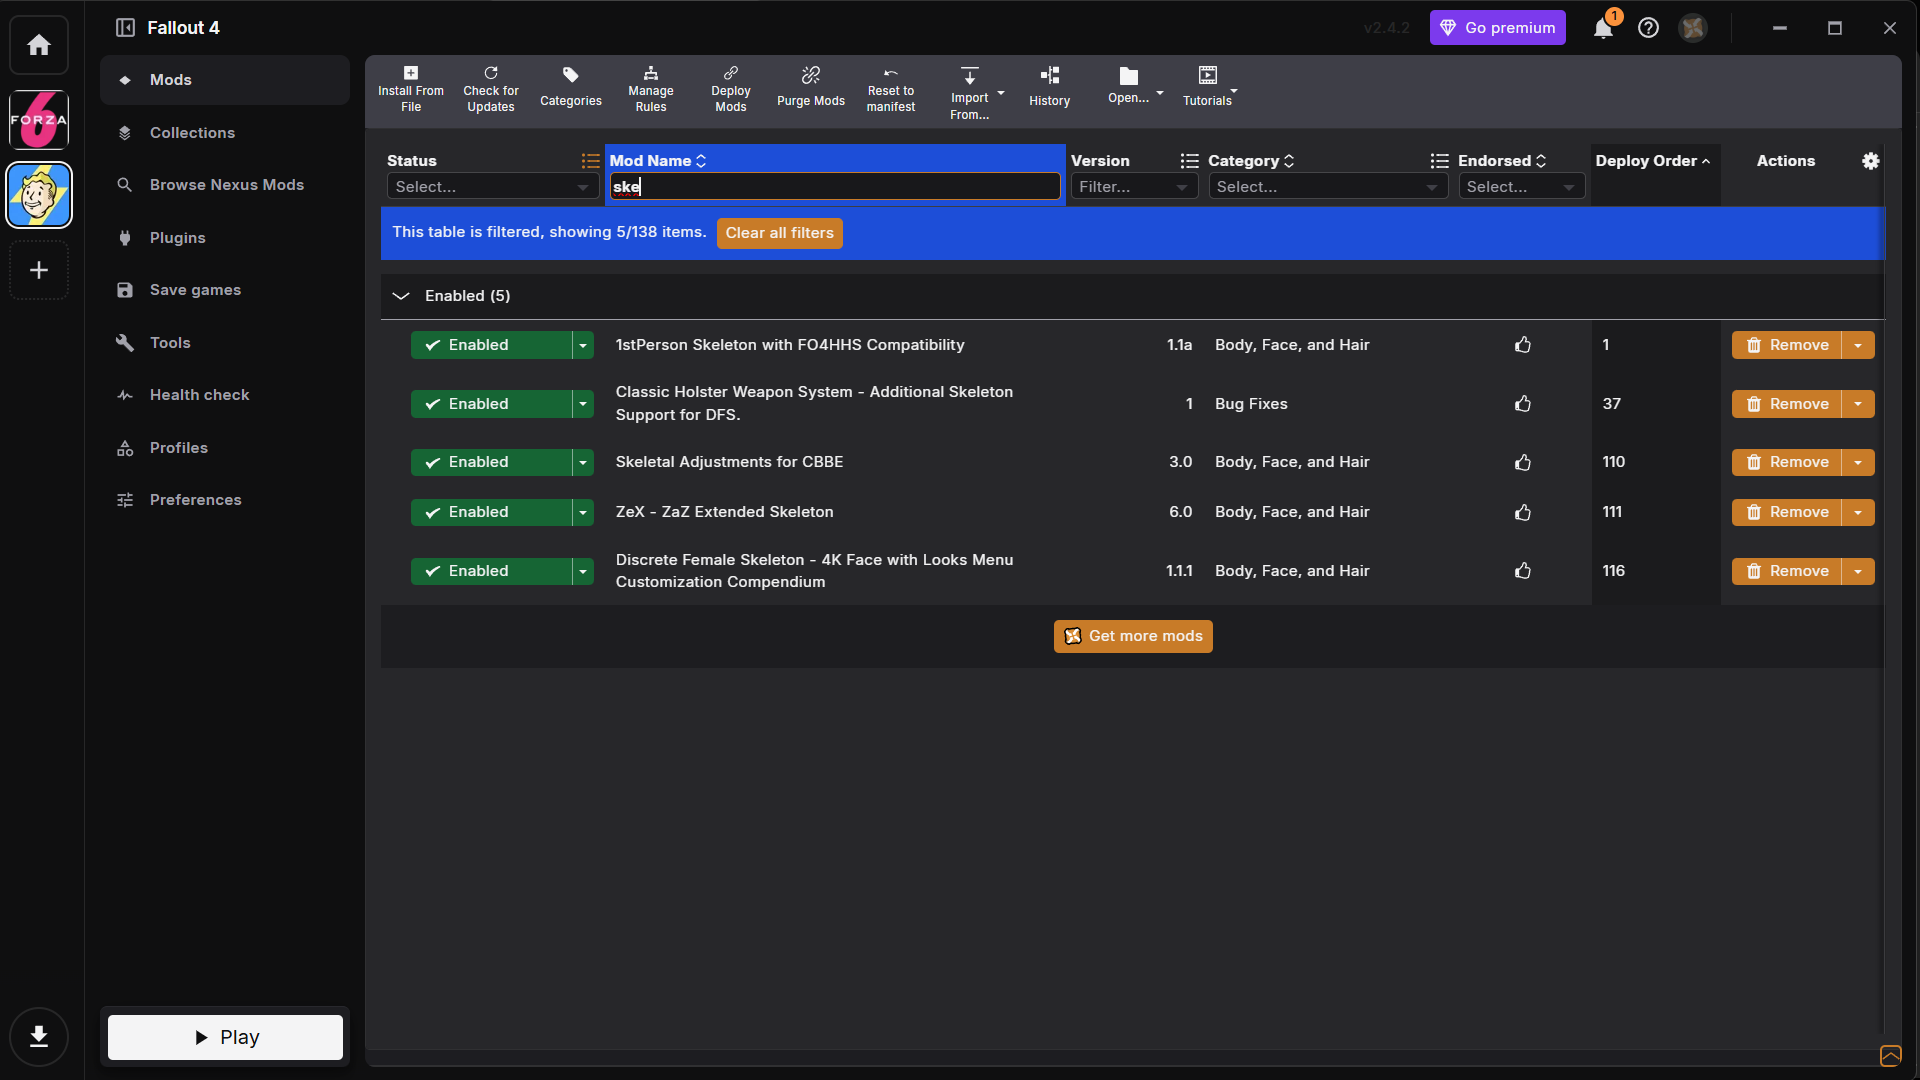The width and height of the screenshot is (1920, 1080).
Task: Toggle Enabled on Skeletal Adjustments for CBBE
Action: 491,462
